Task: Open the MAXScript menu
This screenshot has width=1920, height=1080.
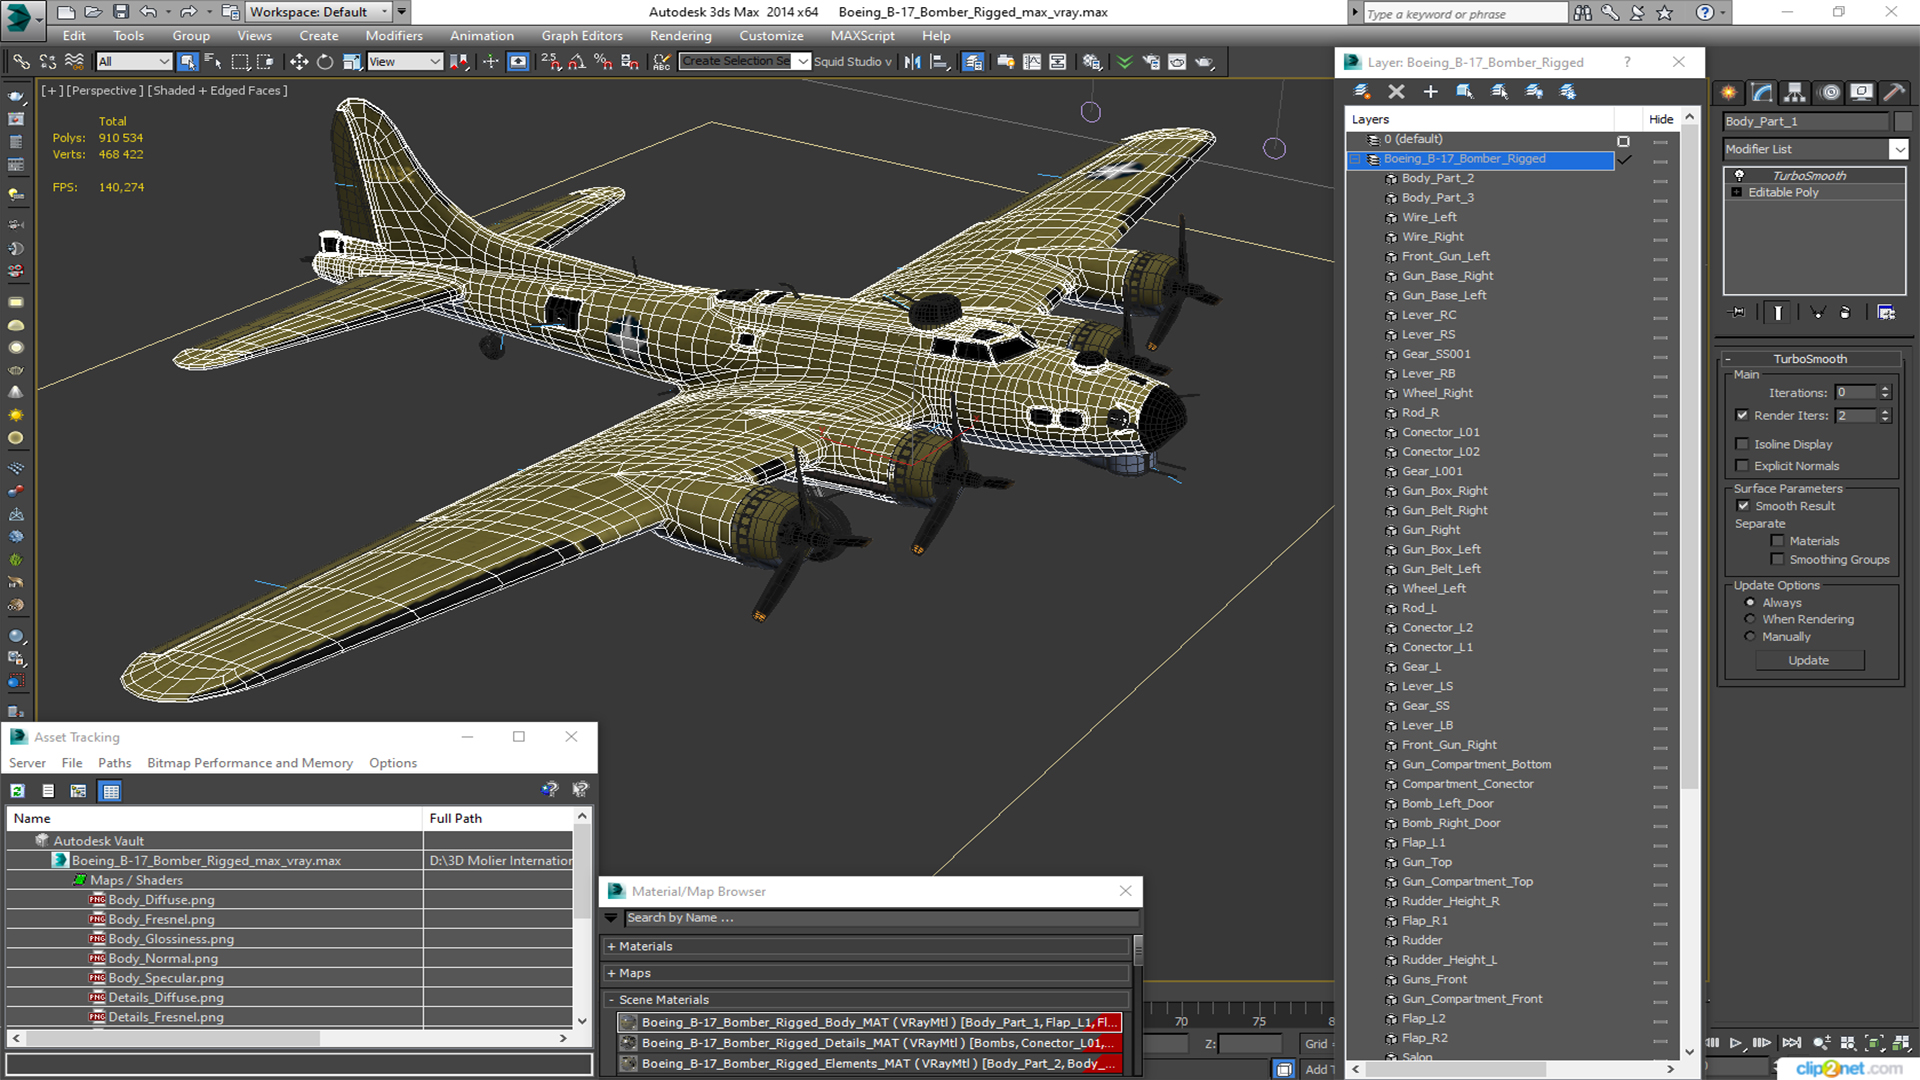Action: coord(862,36)
